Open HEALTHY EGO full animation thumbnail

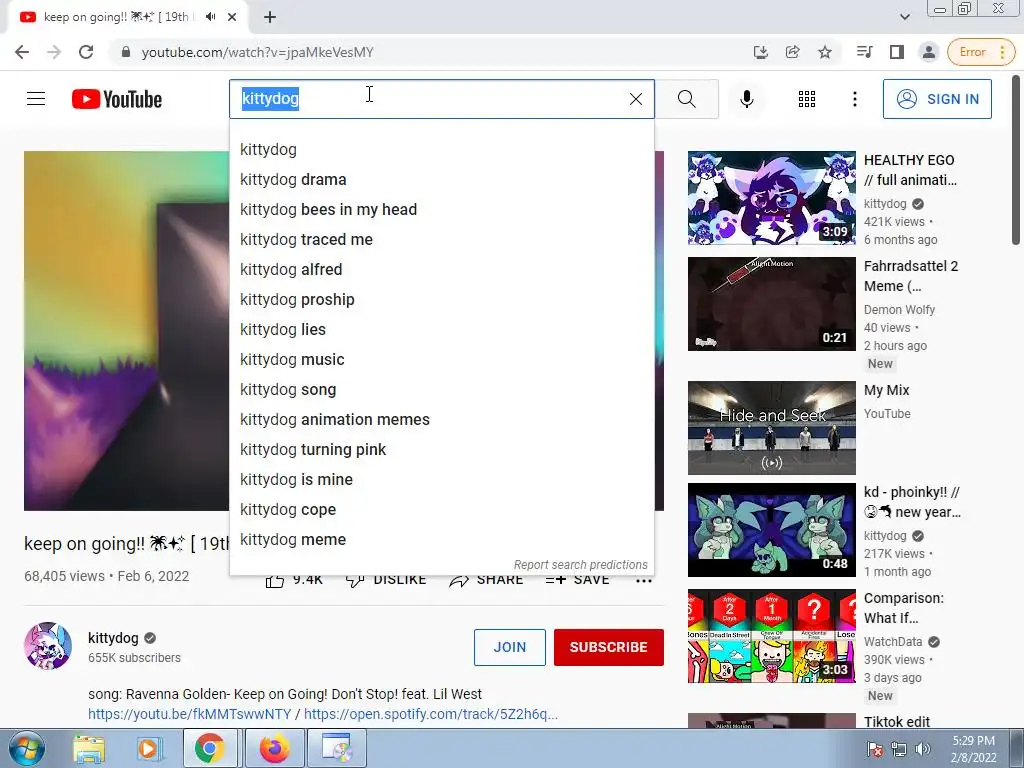(x=771, y=198)
